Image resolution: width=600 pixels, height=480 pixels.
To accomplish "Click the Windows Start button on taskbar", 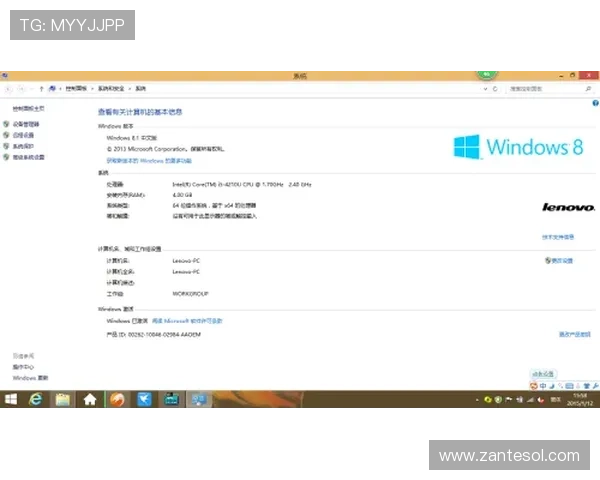I will (x=11, y=399).
